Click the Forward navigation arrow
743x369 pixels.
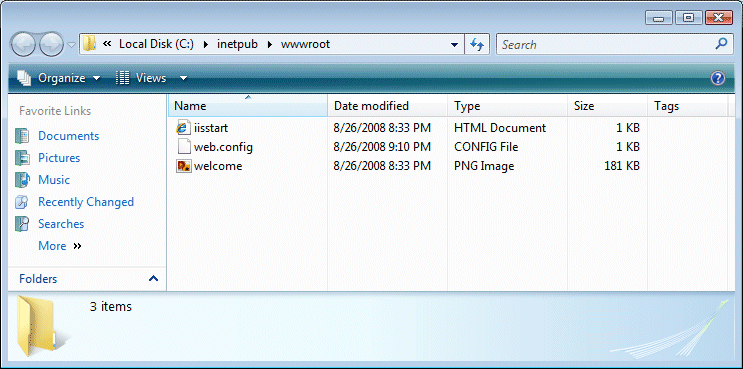52,45
